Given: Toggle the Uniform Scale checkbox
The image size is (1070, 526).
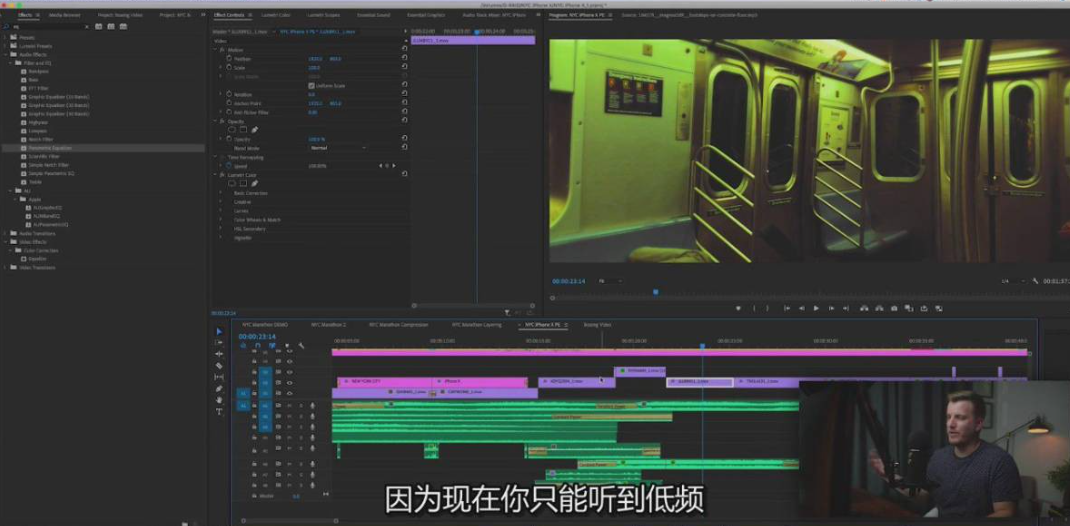Looking at the screenshot, I should 311,86.
